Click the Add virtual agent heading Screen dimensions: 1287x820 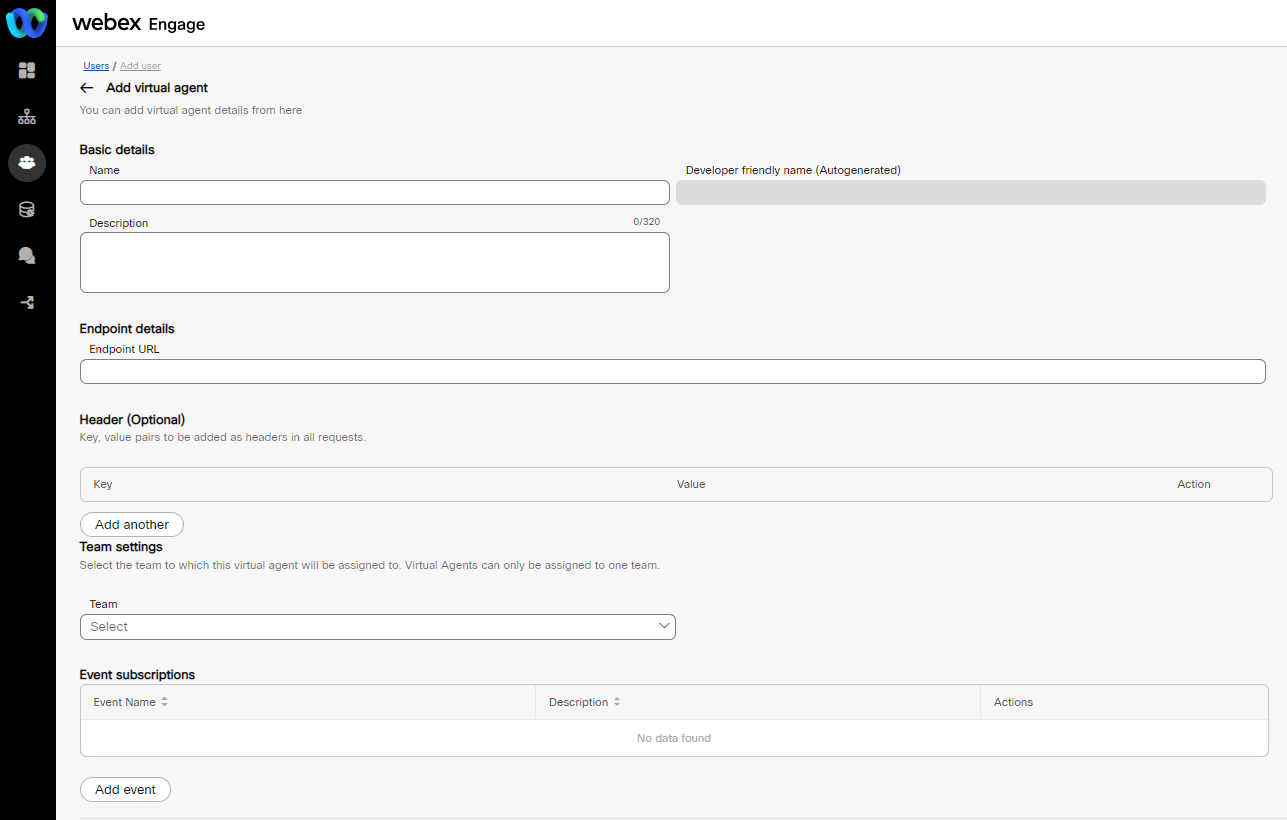pos(157,88)
